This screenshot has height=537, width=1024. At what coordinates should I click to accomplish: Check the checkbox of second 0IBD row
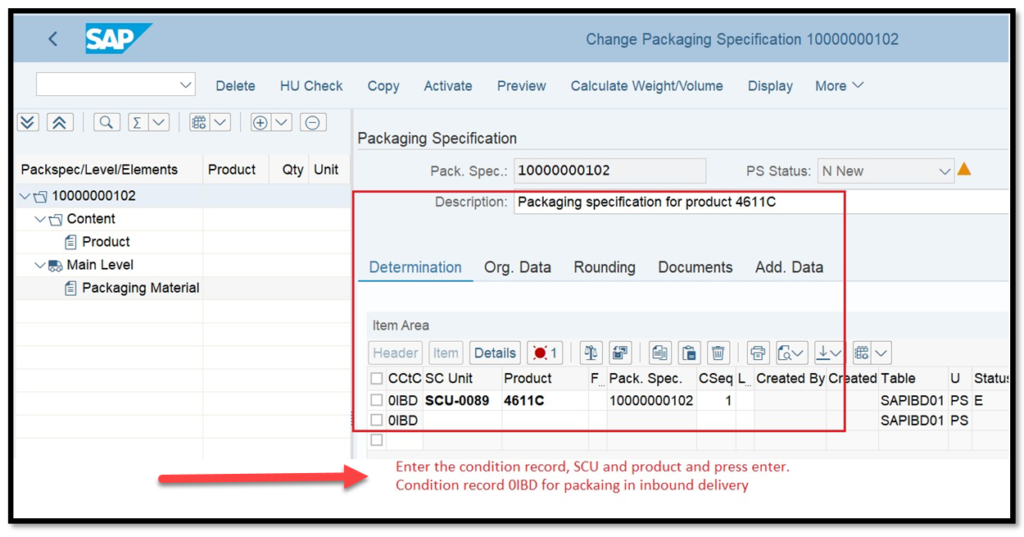[x=377, y=420]
